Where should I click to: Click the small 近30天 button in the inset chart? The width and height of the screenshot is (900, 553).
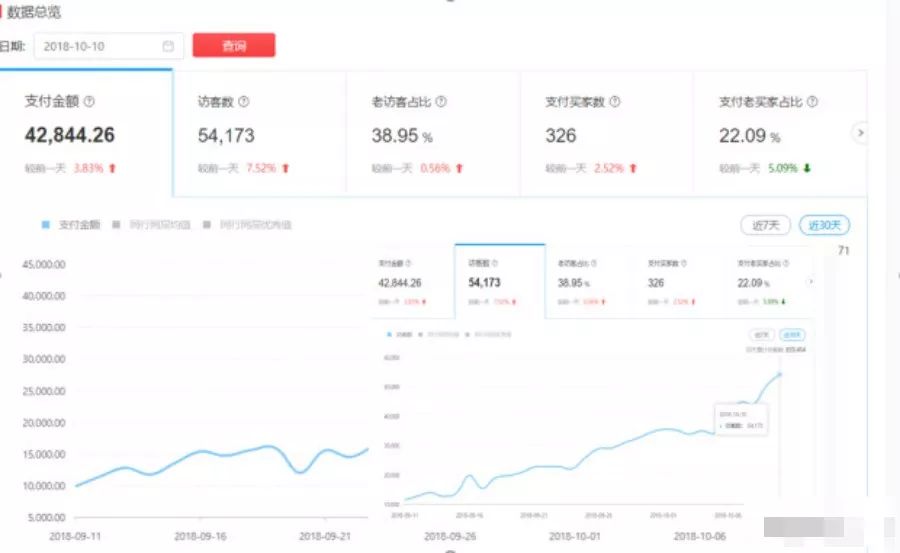tap(792, 335)
